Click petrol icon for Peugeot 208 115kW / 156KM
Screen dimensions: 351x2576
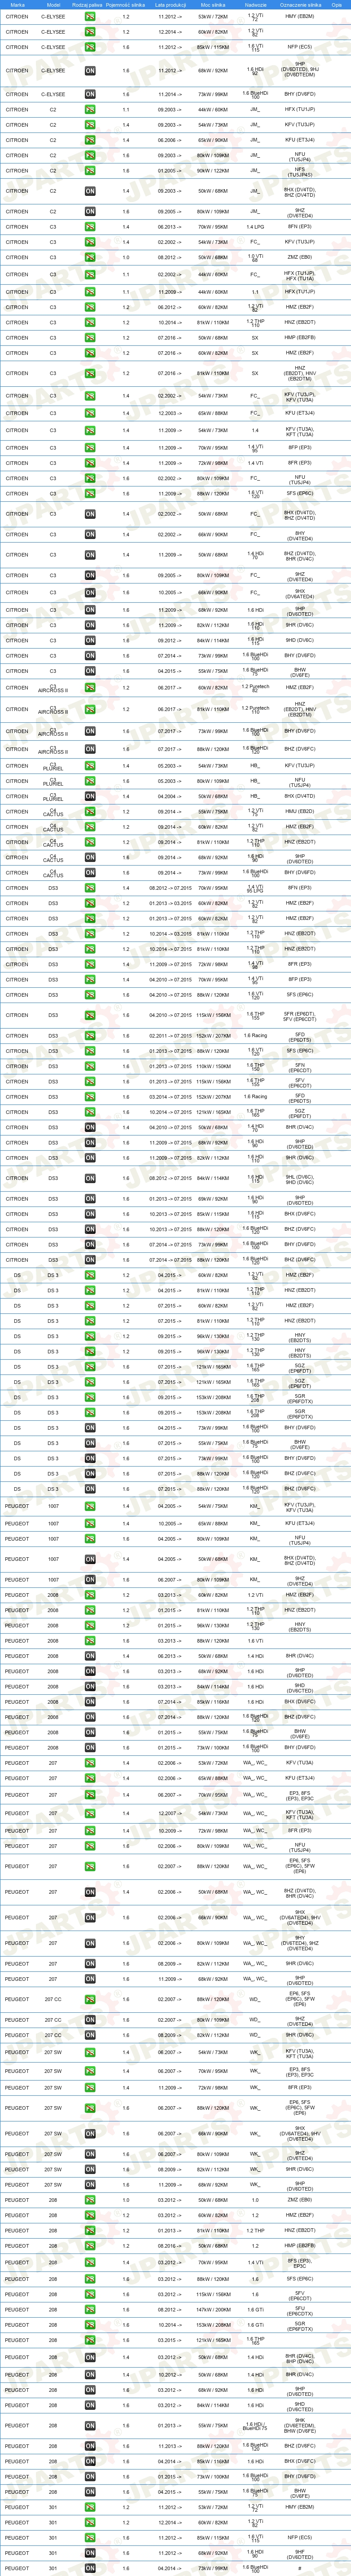pos(90,2295)
